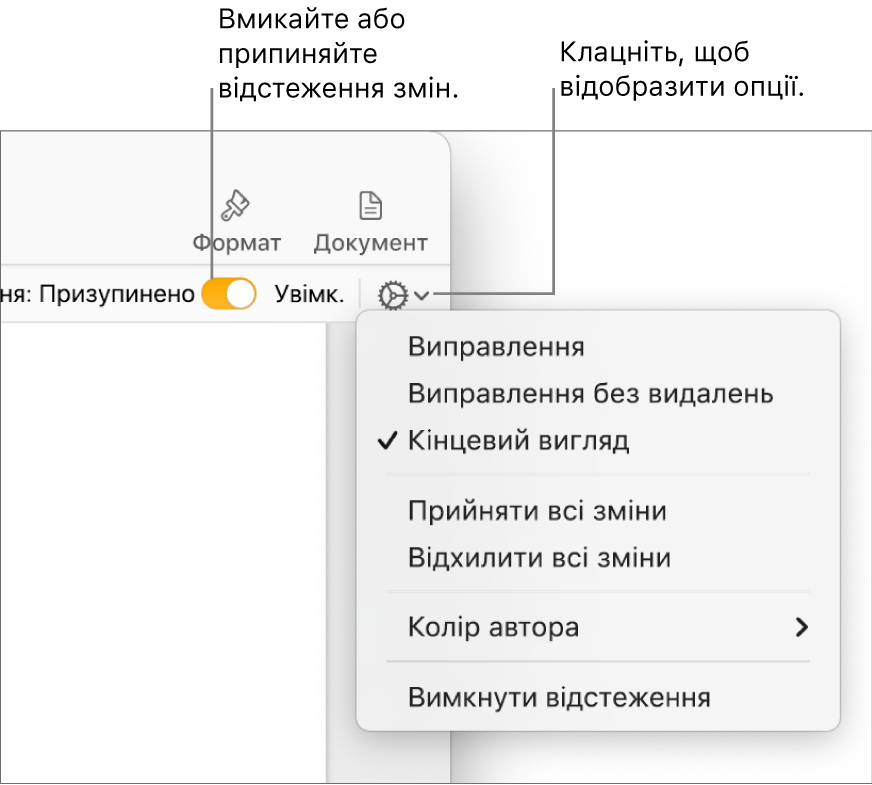Toggle change tracking switch to paused
The image size is (872, 785).
point(229,294)
